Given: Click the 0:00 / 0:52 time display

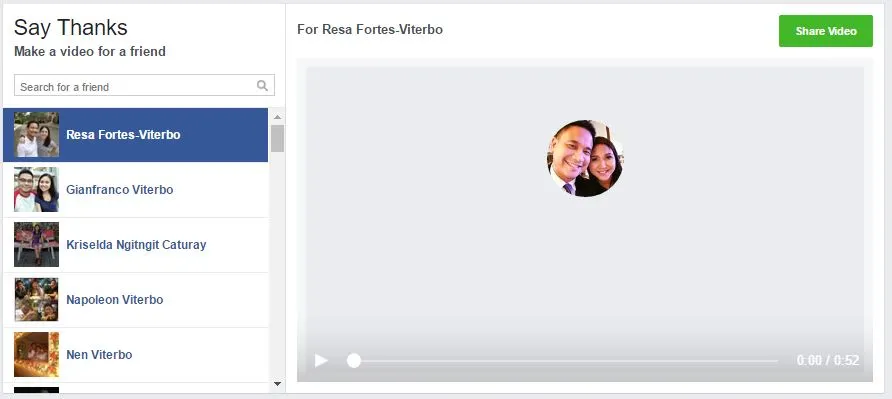Looking at the screenshot, I should coord(828,360).
